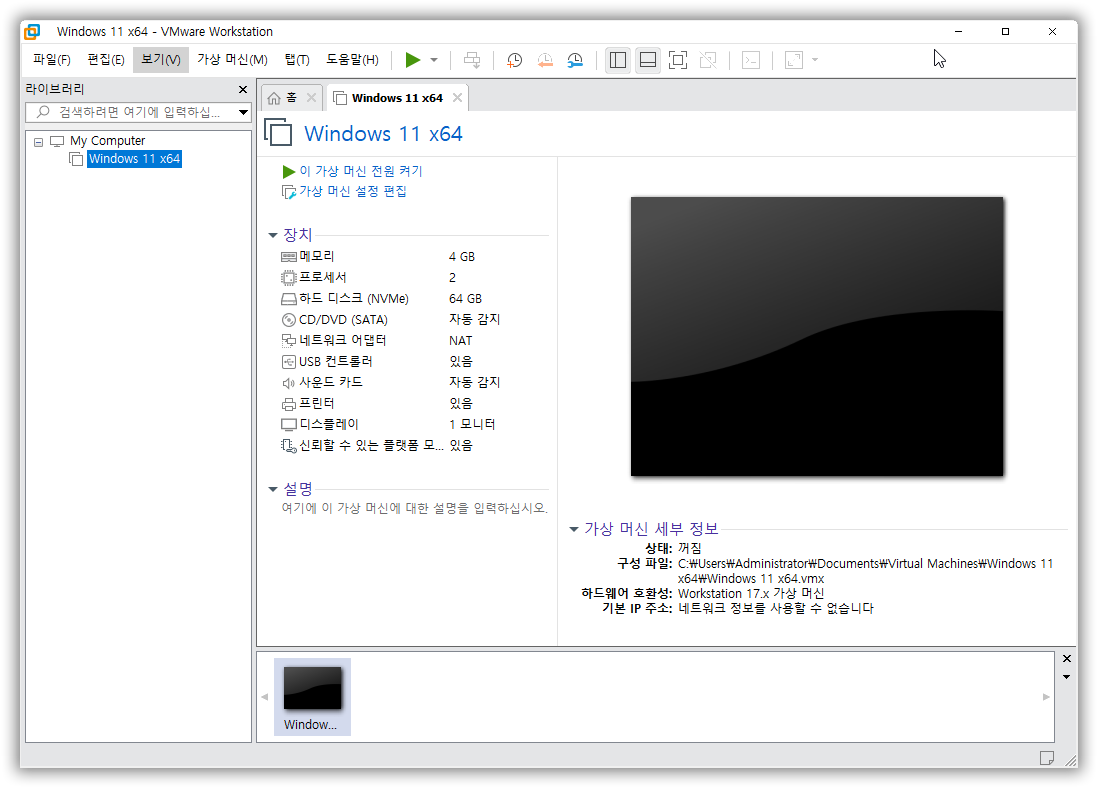Select the 4 GB memory value
This screenshot has height=788, width=1098.
461,257
